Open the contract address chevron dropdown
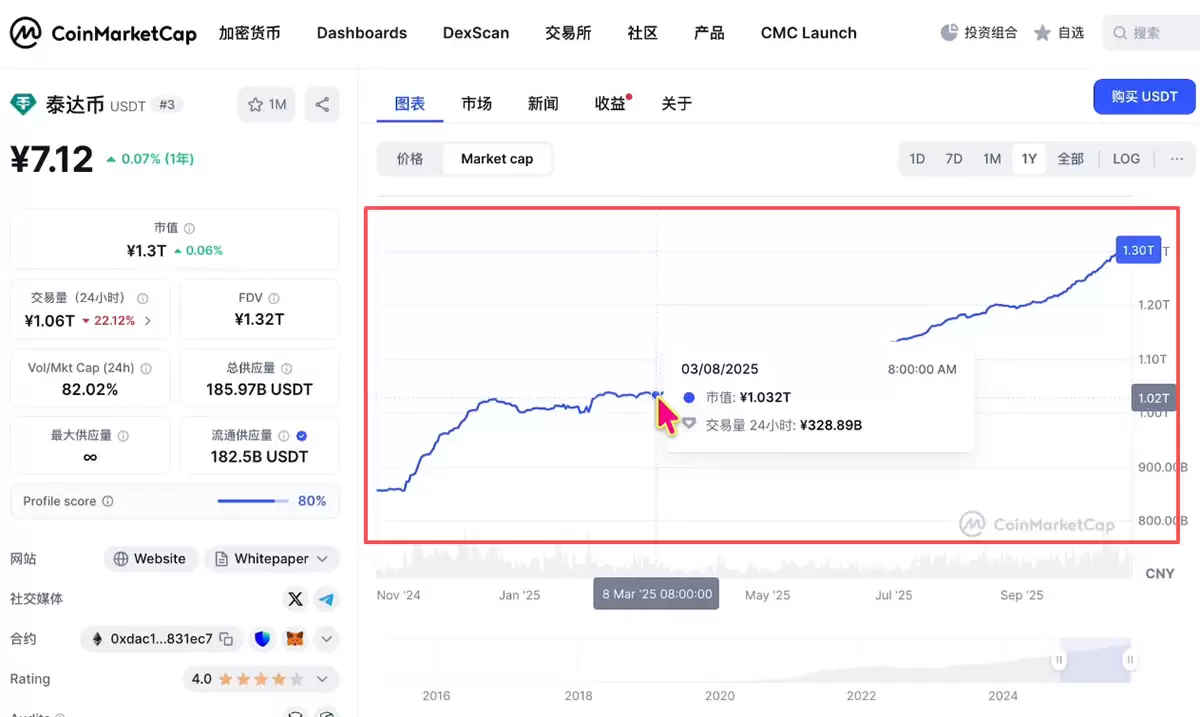Screen dimensions: 1200x717 (x=326, y=638)
